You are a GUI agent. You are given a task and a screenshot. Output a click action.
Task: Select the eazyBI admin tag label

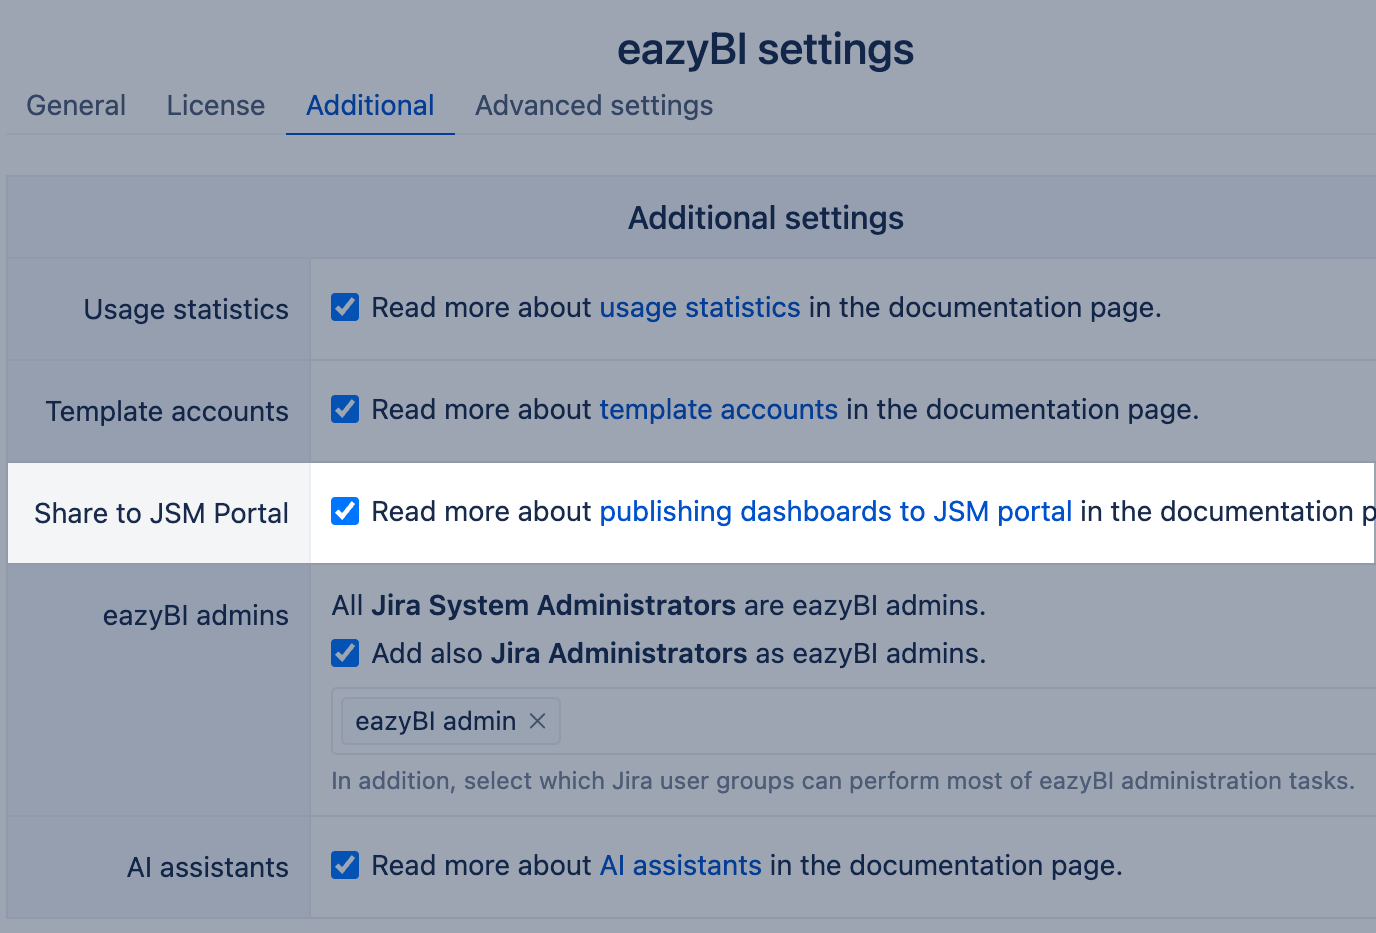435,721
